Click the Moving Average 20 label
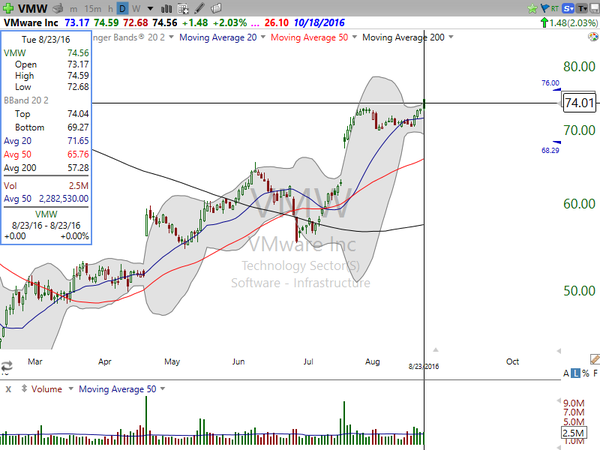Viewport: 600px width, 450px height. 218,37
